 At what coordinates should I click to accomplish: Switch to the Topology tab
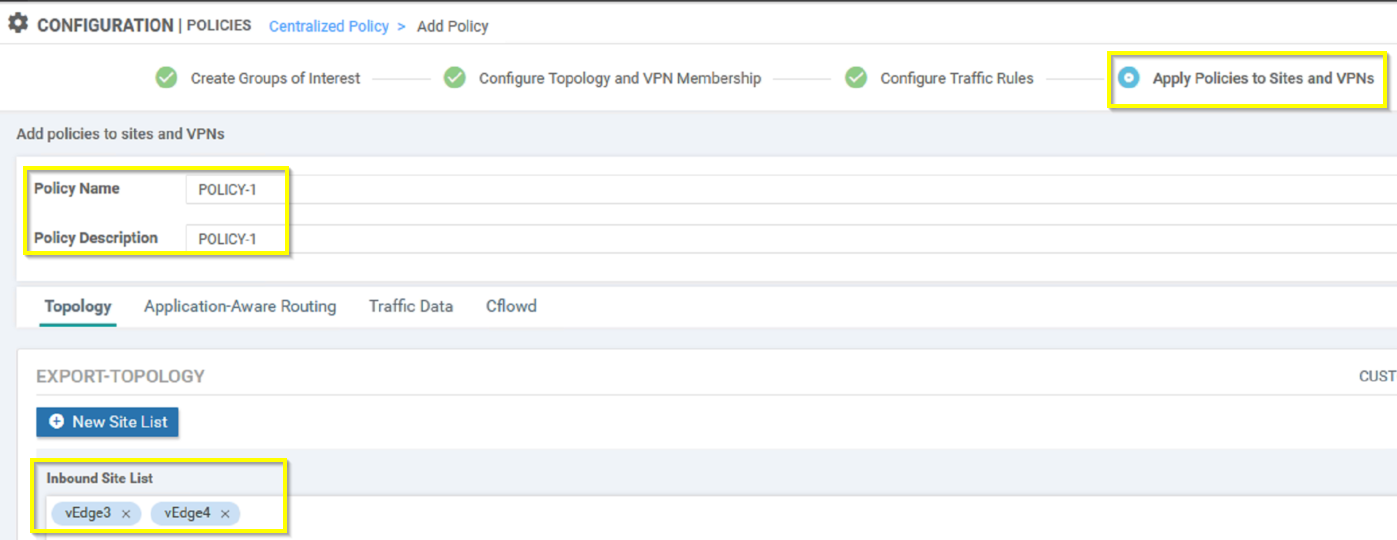tap(78, 306)
